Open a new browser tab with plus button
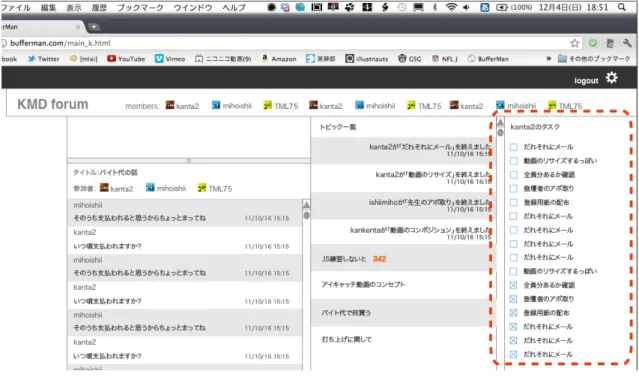Image resolution: width=639 pixels, height=380 pixels. coord(93,27)
